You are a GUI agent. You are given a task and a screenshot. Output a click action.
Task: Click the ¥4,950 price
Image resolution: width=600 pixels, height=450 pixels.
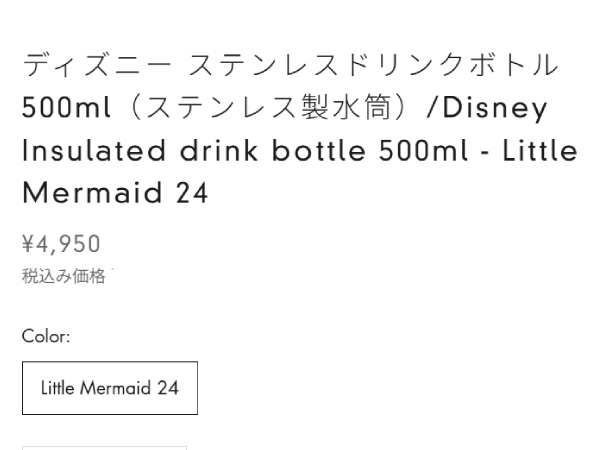point(62,244)
